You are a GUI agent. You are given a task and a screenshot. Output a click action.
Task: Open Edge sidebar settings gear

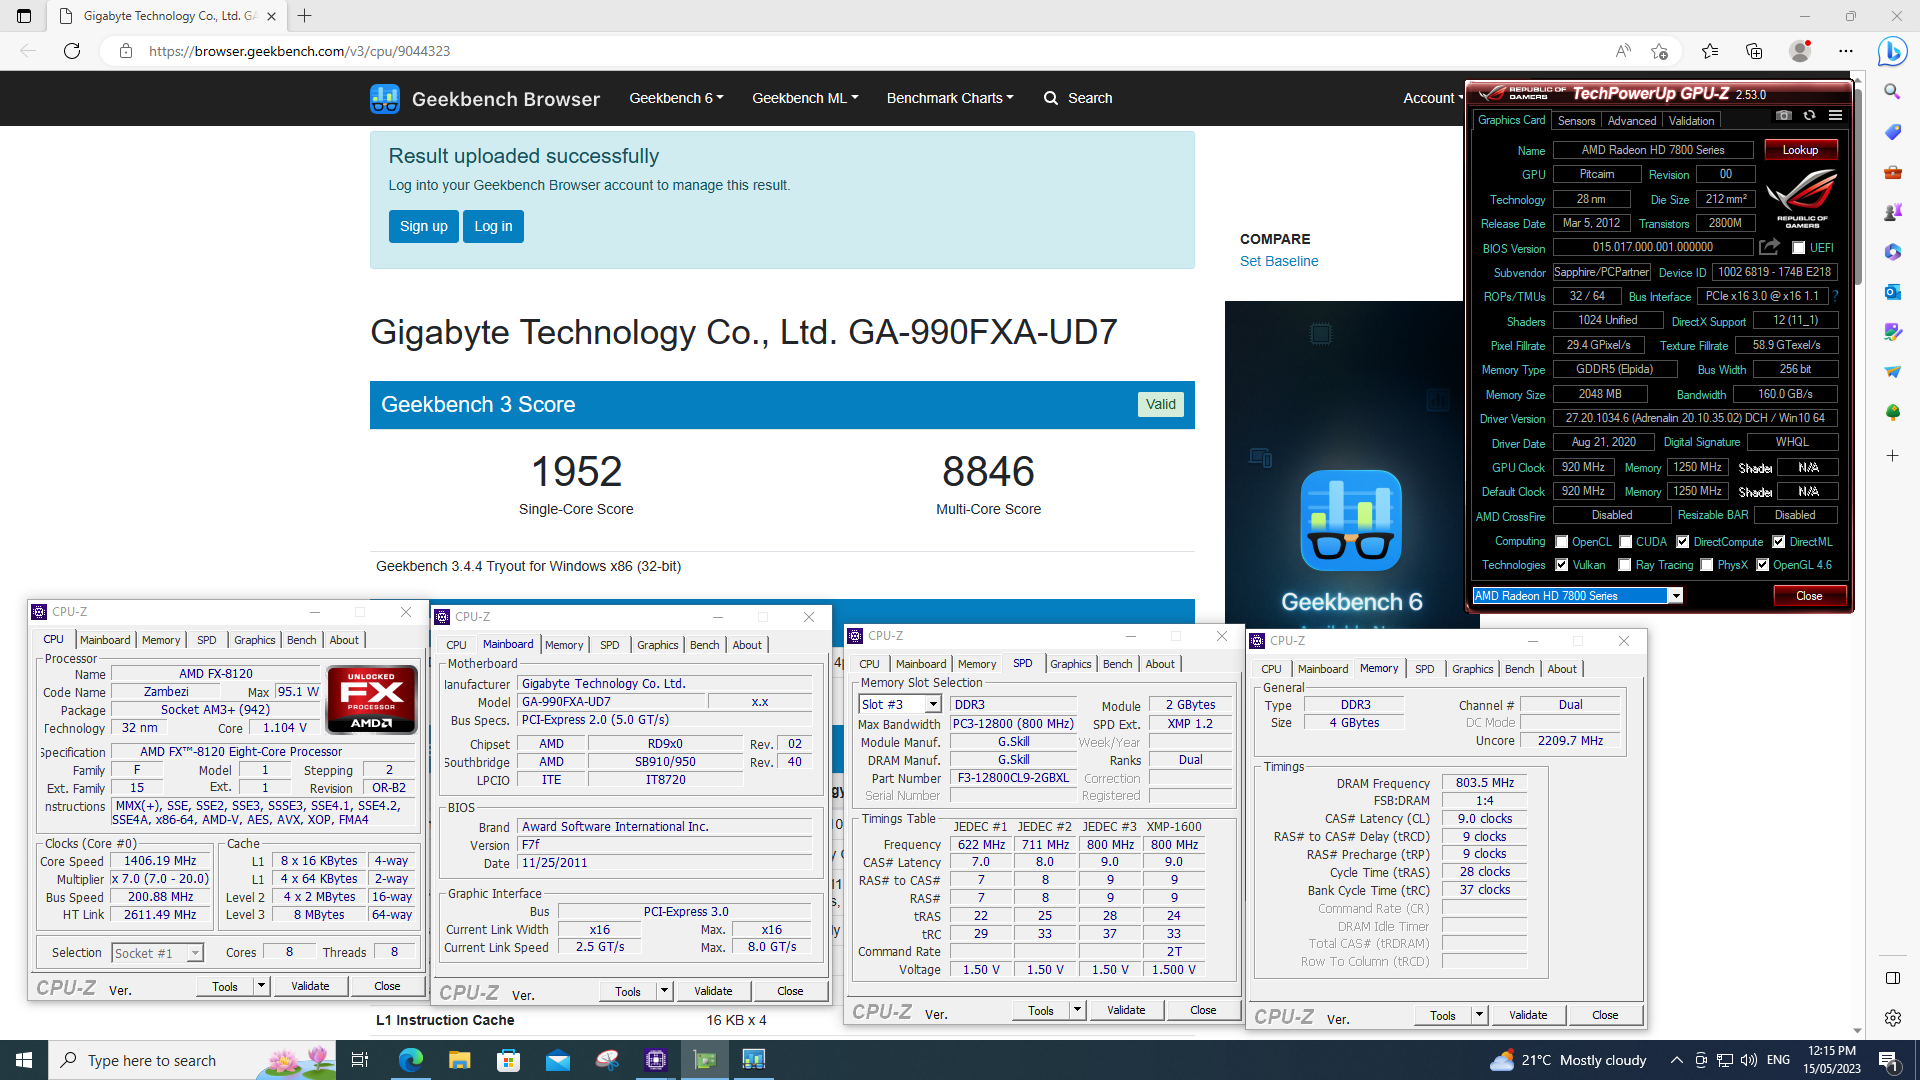(1892, 1018)
